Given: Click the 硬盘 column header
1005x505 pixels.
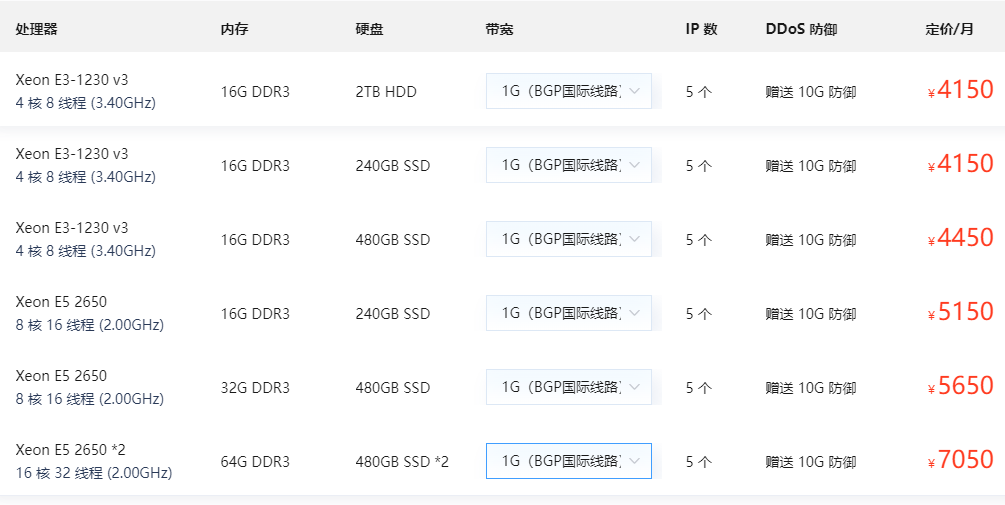Looking at the screenshot, I should point(369,29).
